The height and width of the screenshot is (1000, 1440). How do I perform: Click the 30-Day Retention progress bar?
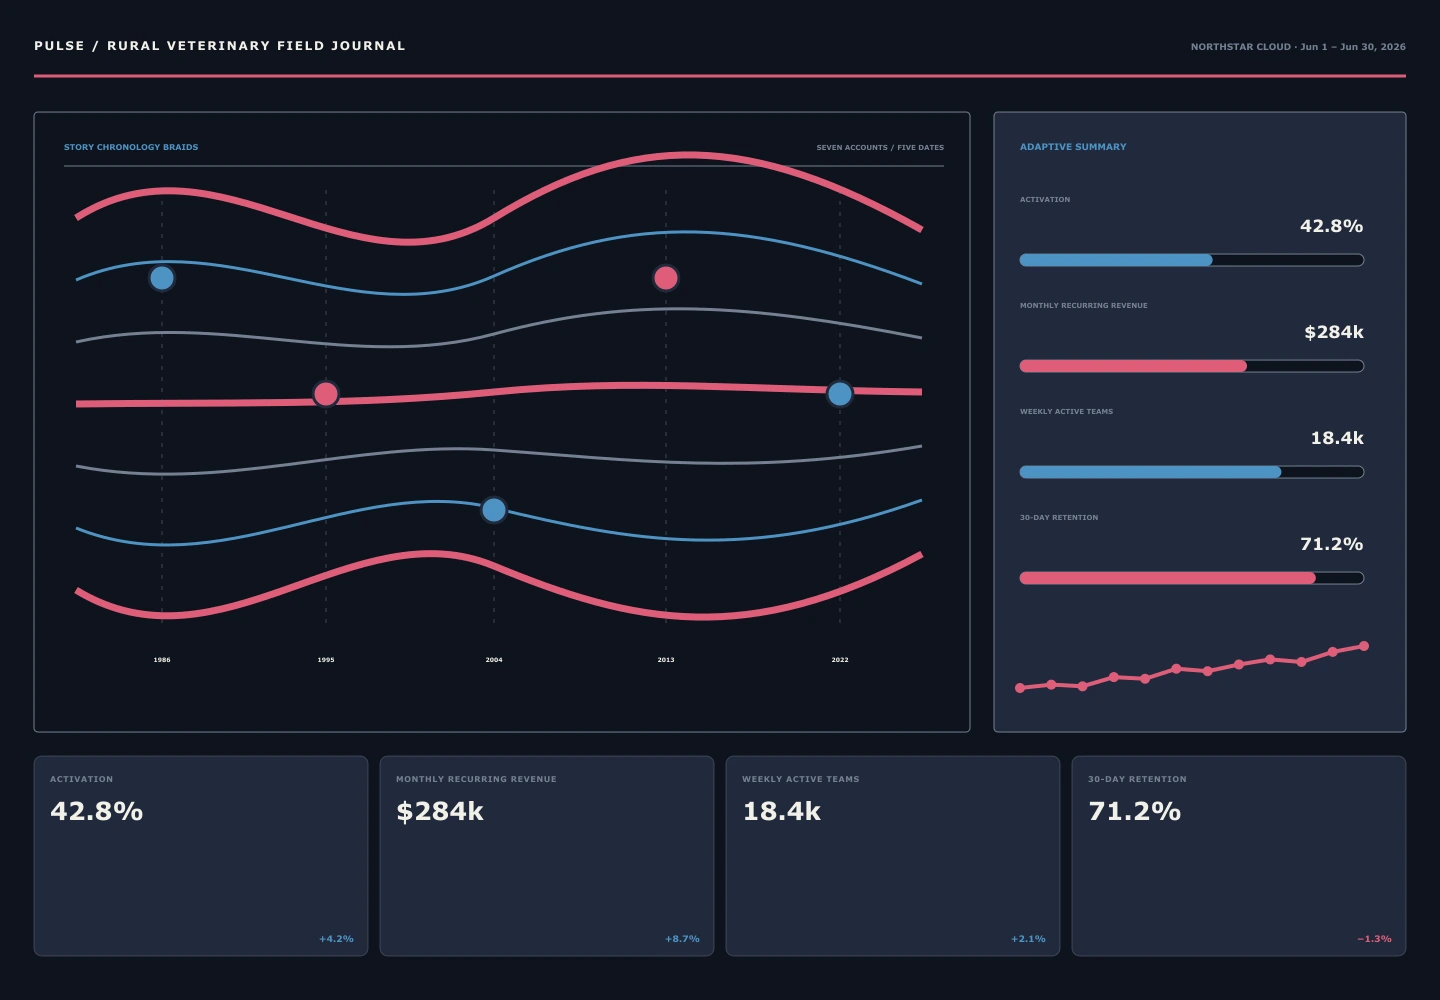click(x=1192, y=578)
